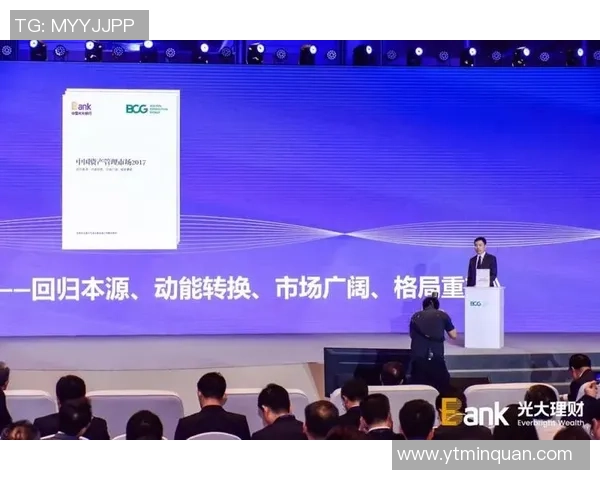
Task: Open the white report cover image
Action: click(x=121, y=169)
